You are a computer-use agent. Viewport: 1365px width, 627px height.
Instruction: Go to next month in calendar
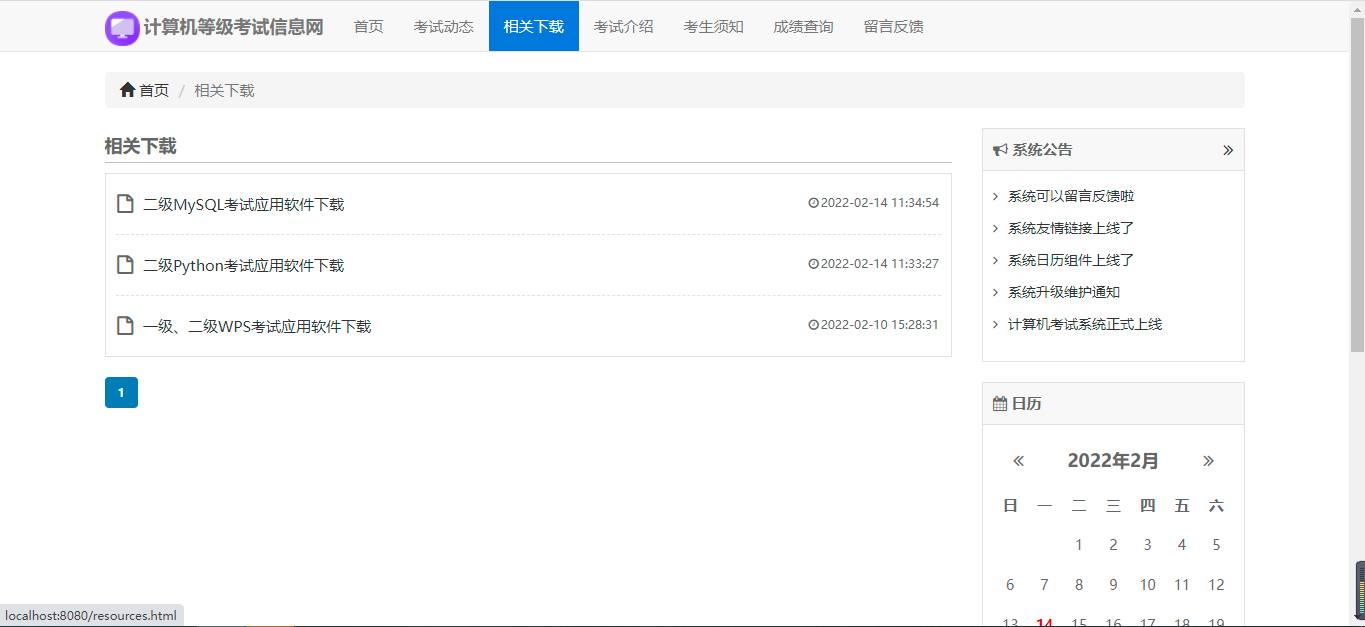click(1208, 461)
